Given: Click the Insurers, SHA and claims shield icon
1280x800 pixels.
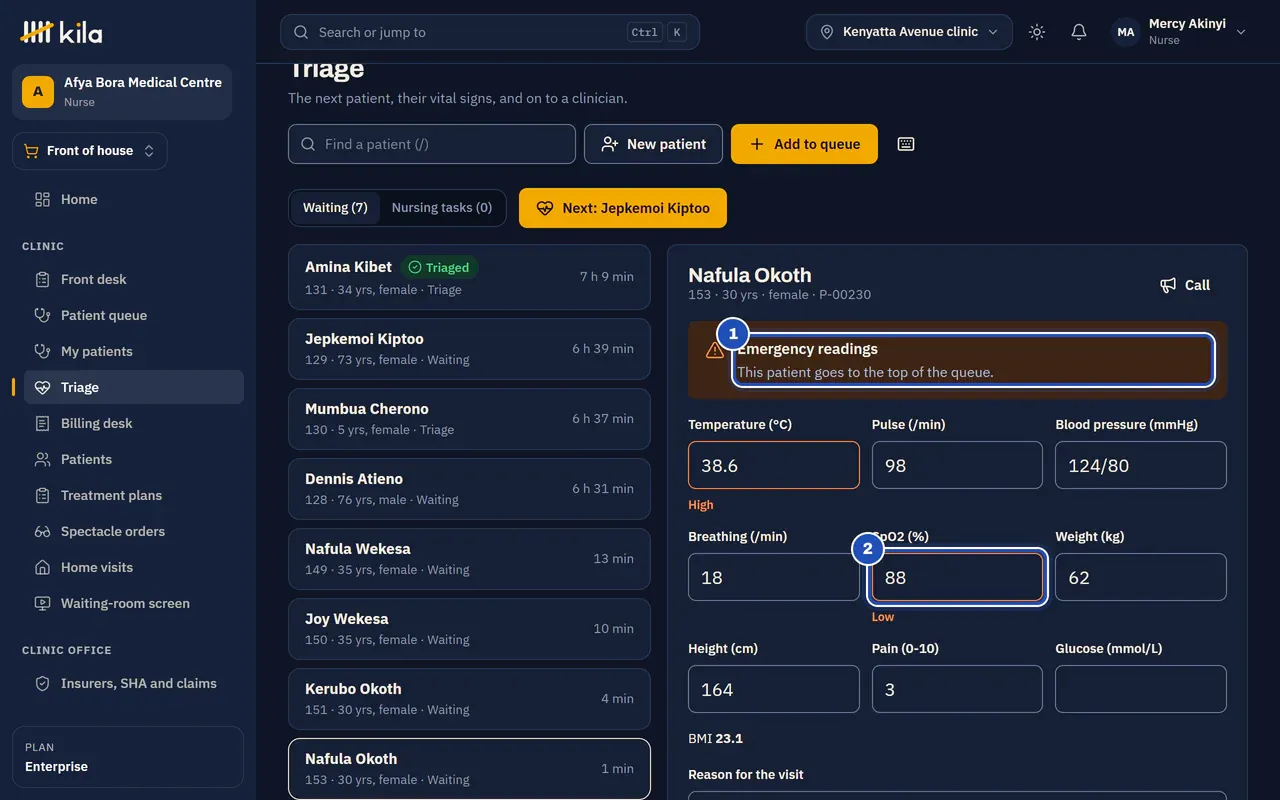Looking at the screenshot, I should click(x=42, y=683).
